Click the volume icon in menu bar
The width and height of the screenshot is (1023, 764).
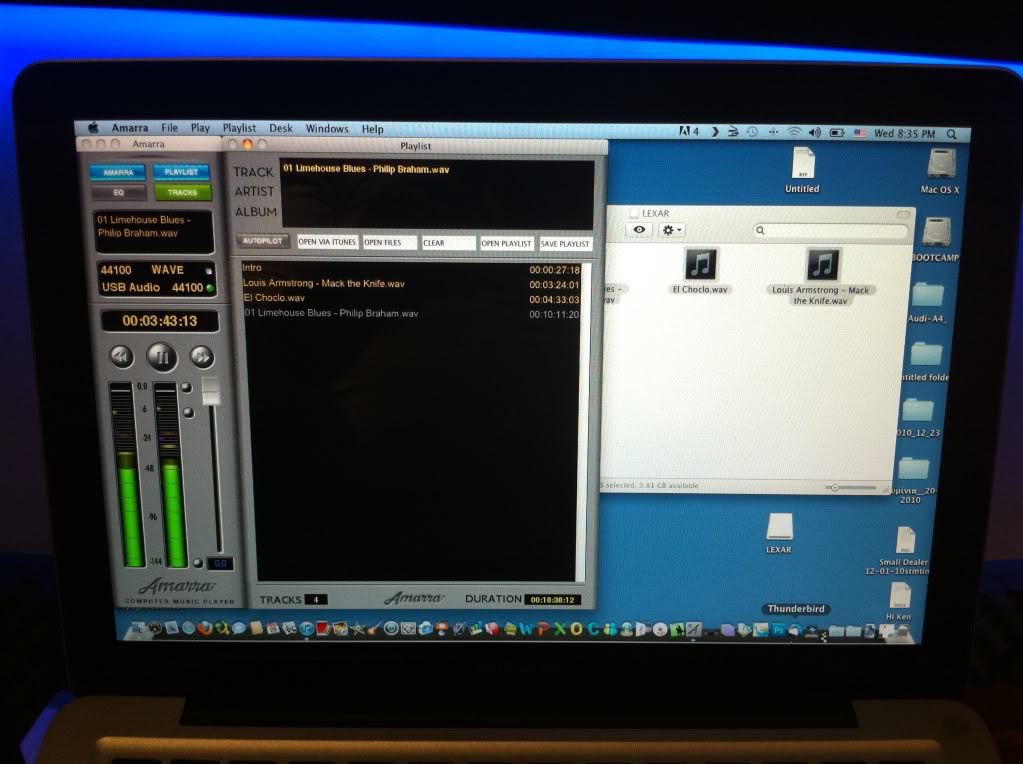pyautogui.click(x=815, y=132)
